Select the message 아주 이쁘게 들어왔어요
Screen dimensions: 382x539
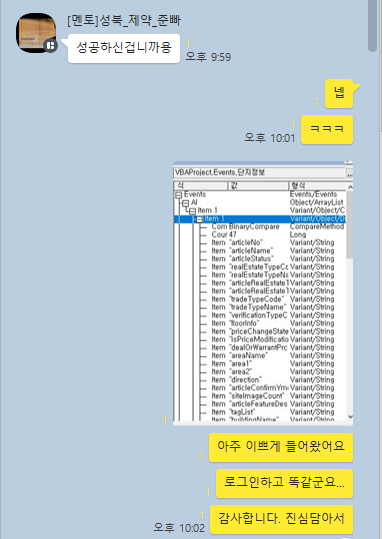(281, 447)
